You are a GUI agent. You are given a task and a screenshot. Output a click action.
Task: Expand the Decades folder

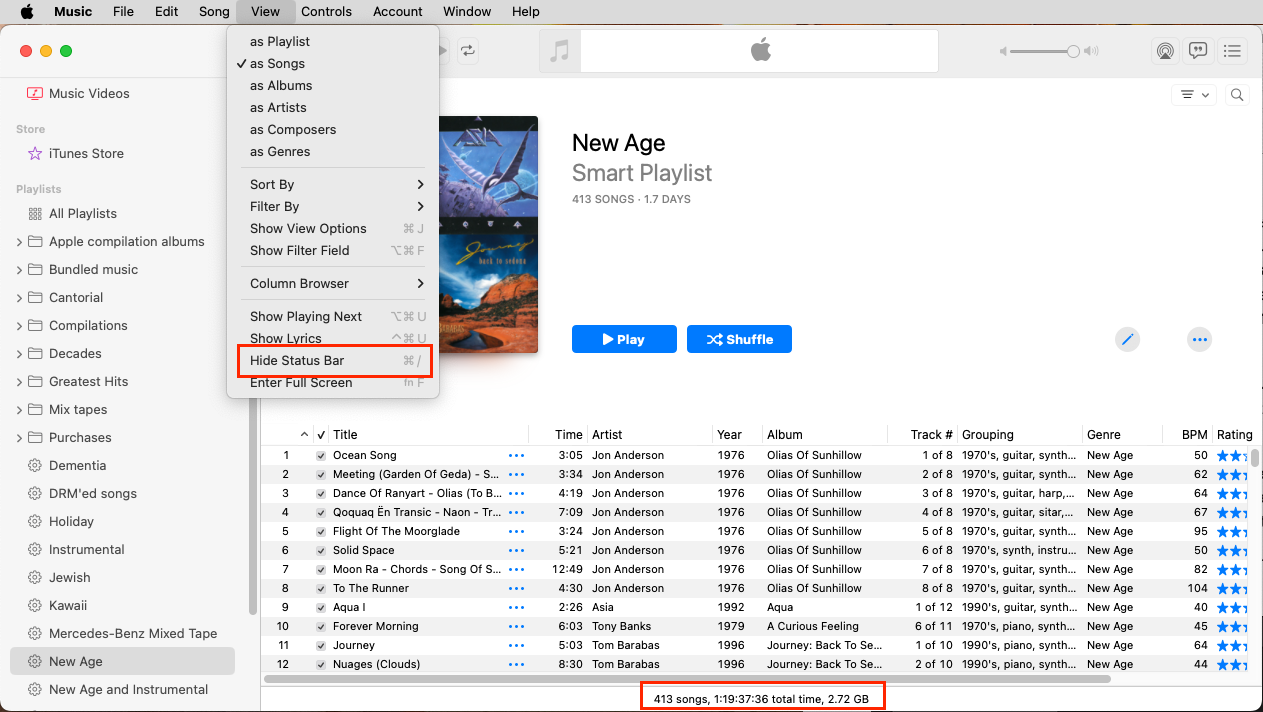click(19, 353)
